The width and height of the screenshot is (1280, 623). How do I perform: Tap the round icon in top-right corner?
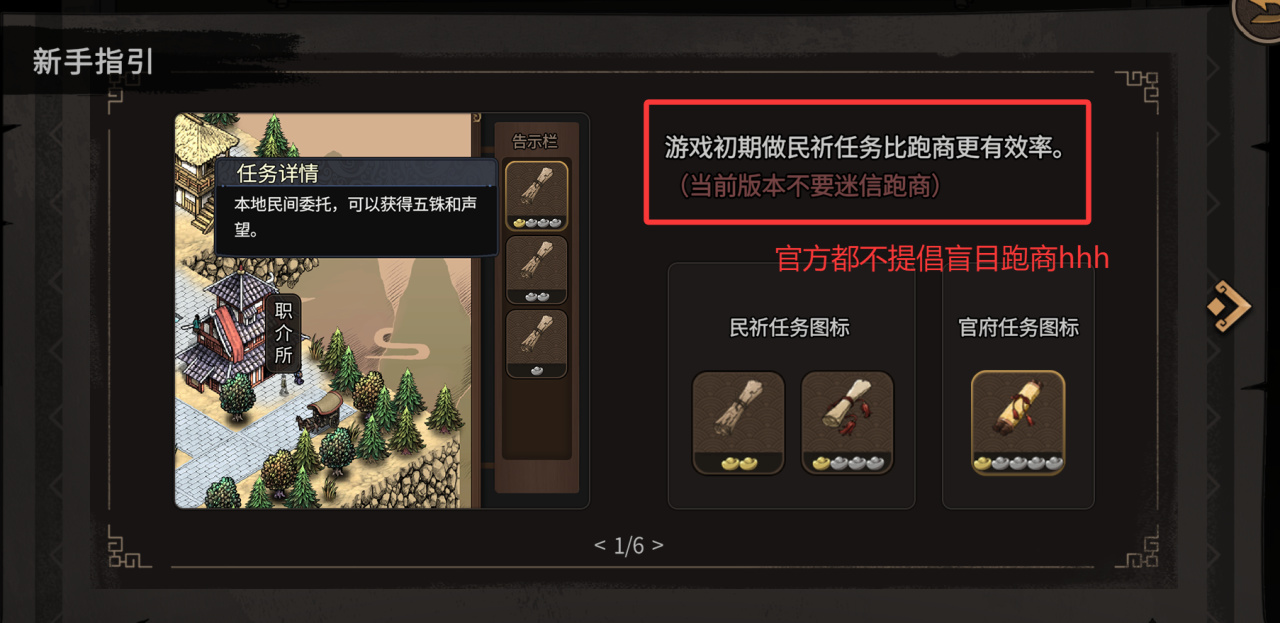[x=1258, y=17]
